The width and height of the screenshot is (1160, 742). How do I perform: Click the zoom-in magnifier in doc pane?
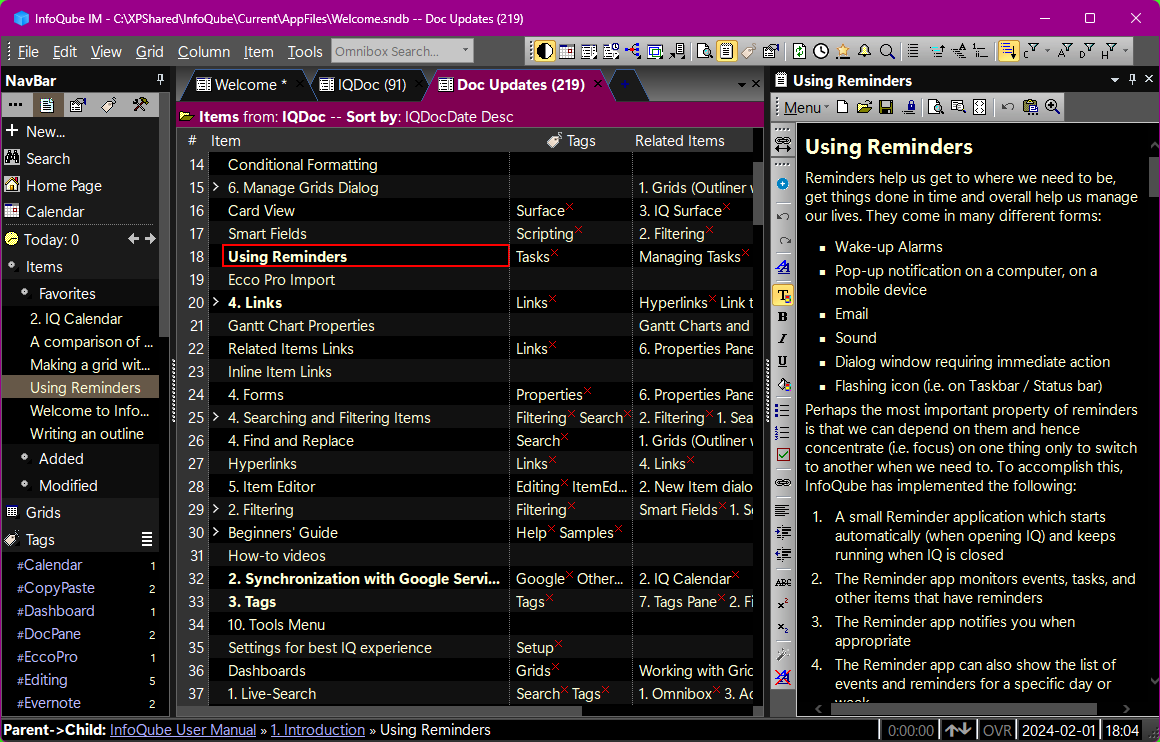1053,107
